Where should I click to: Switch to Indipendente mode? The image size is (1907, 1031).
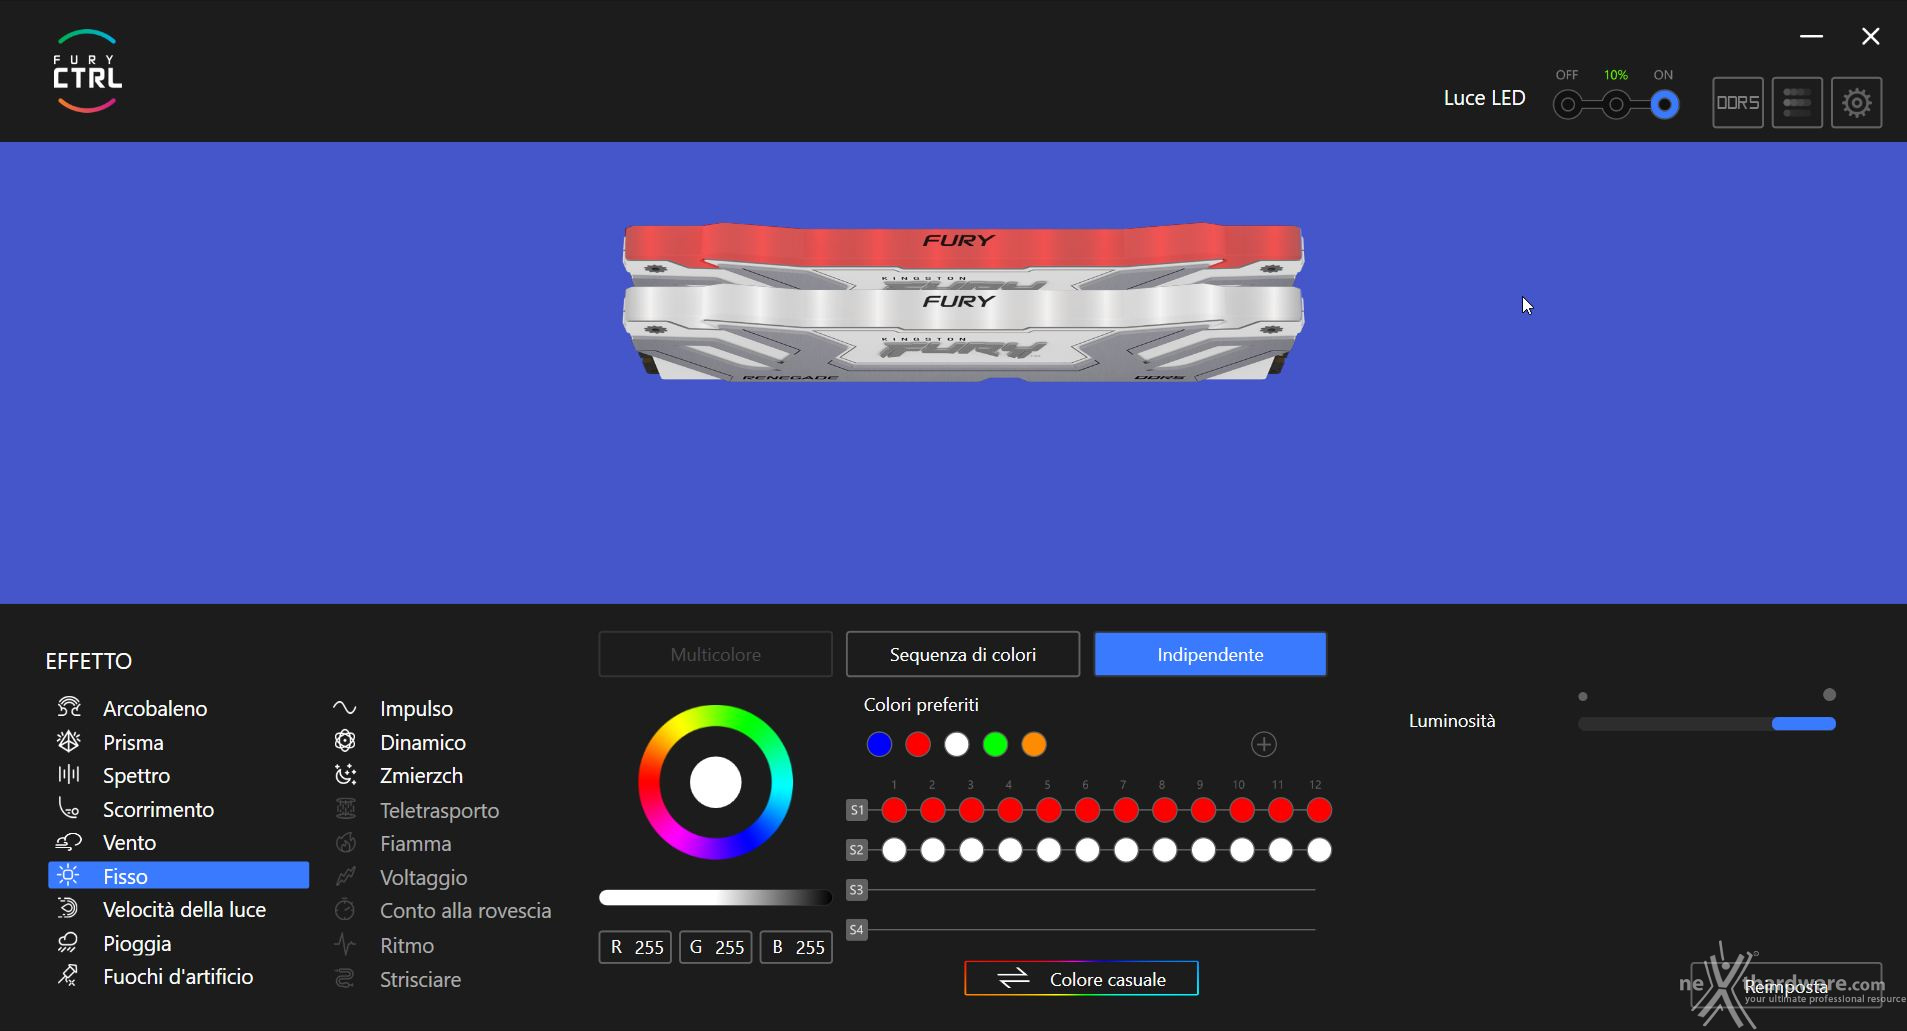pos(1210,654)
